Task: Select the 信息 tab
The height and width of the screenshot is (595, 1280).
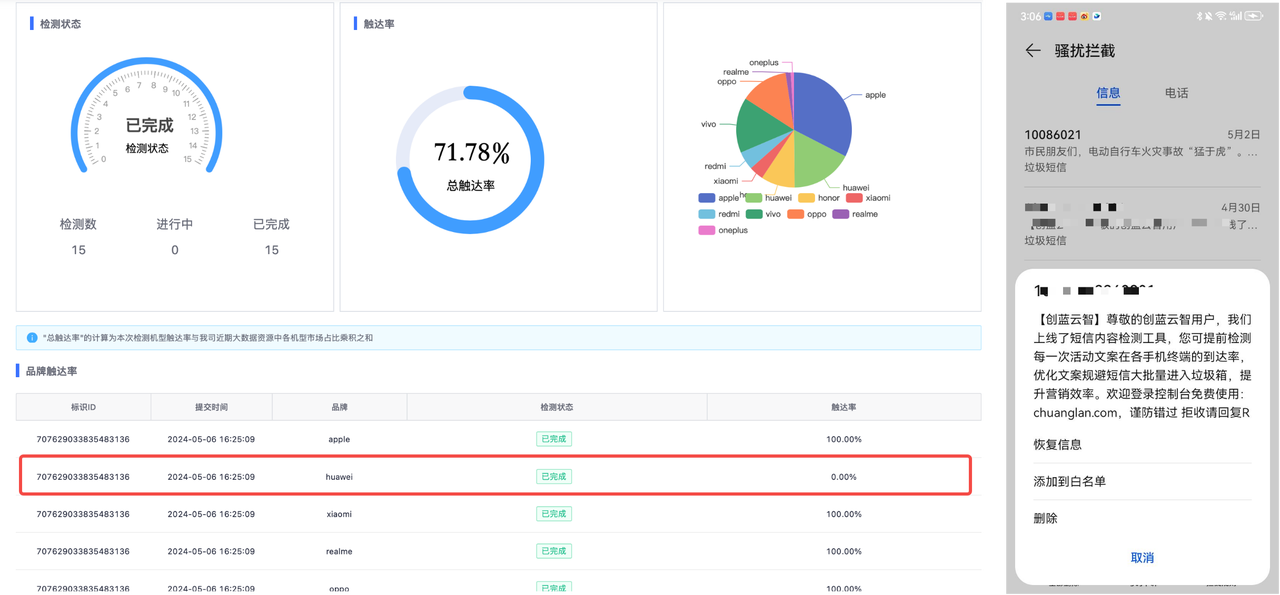Action: (1108, 93)
